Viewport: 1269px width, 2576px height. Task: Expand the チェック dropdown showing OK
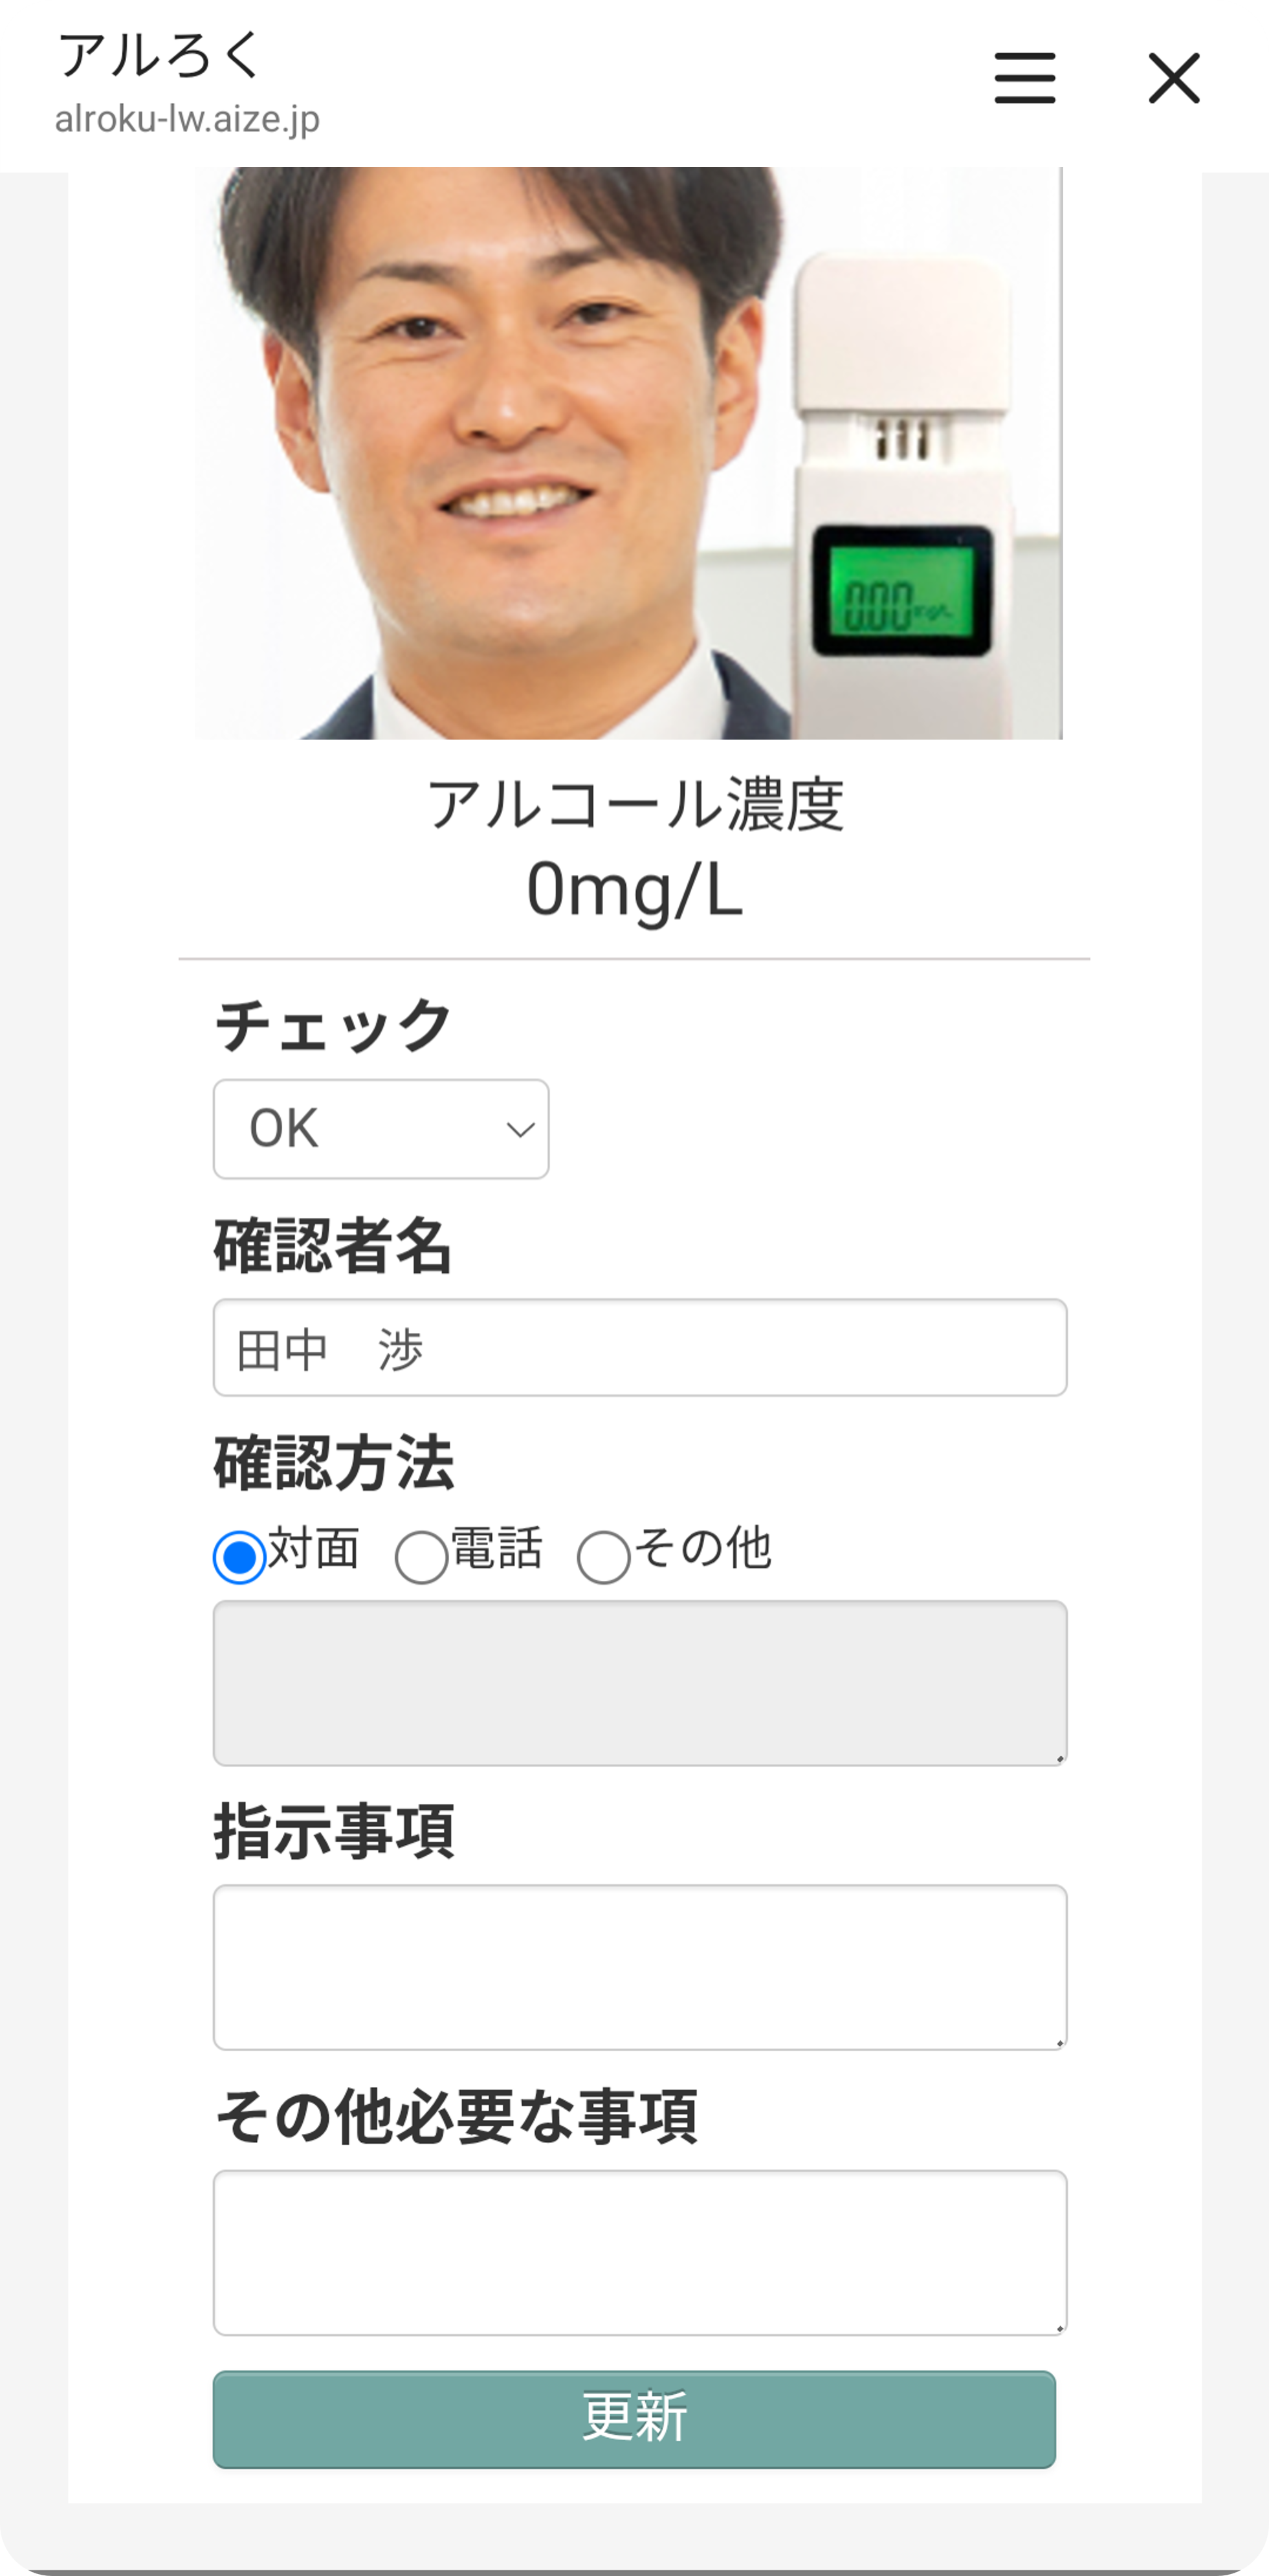click(x=381, y=1129)
